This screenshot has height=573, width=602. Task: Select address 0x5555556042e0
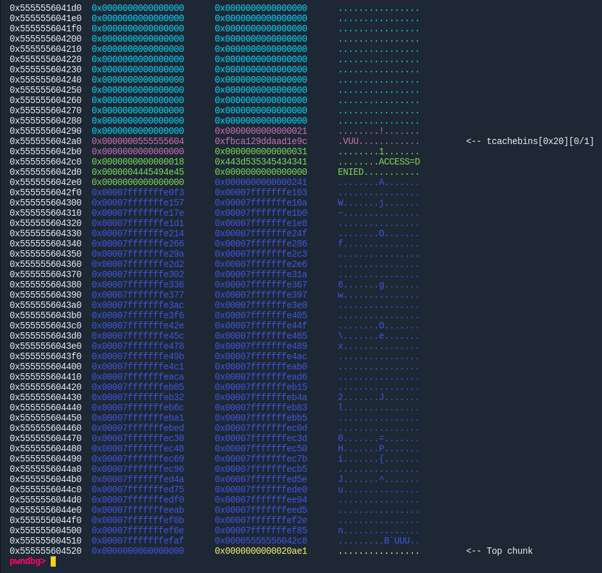coord(45,182)
